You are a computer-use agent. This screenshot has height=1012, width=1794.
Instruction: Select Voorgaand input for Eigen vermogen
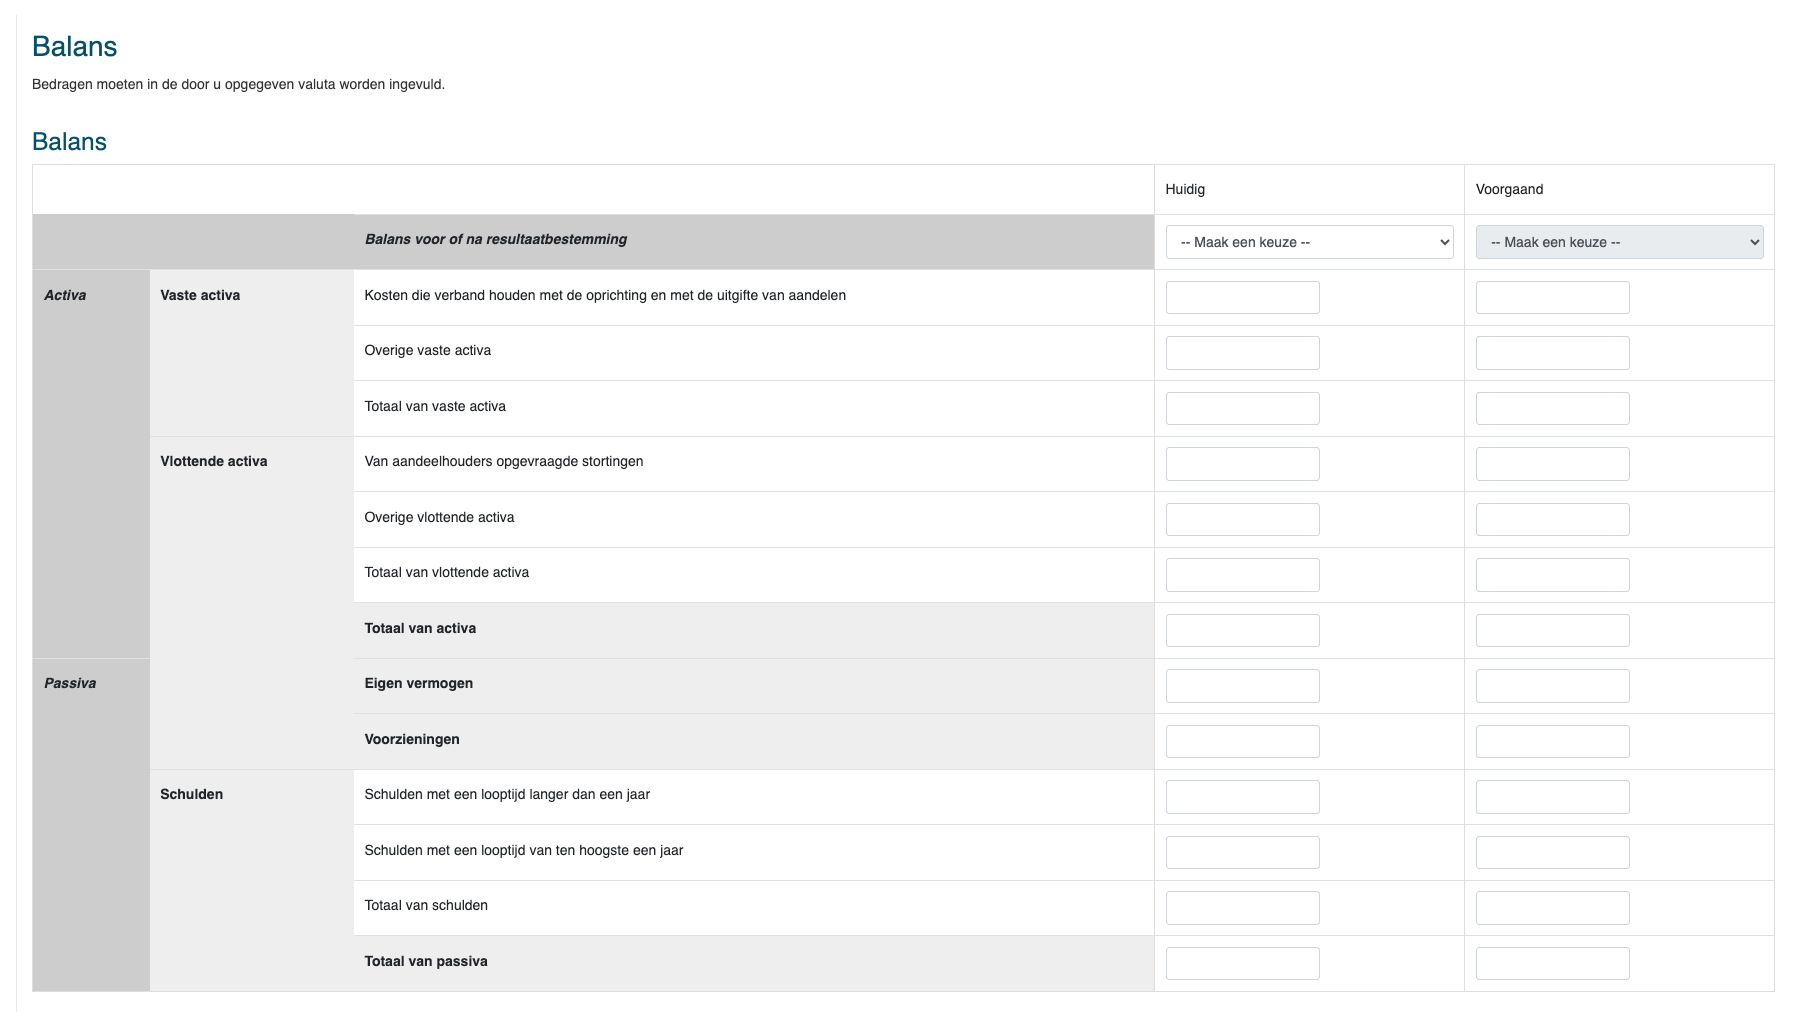point(1552,686)
